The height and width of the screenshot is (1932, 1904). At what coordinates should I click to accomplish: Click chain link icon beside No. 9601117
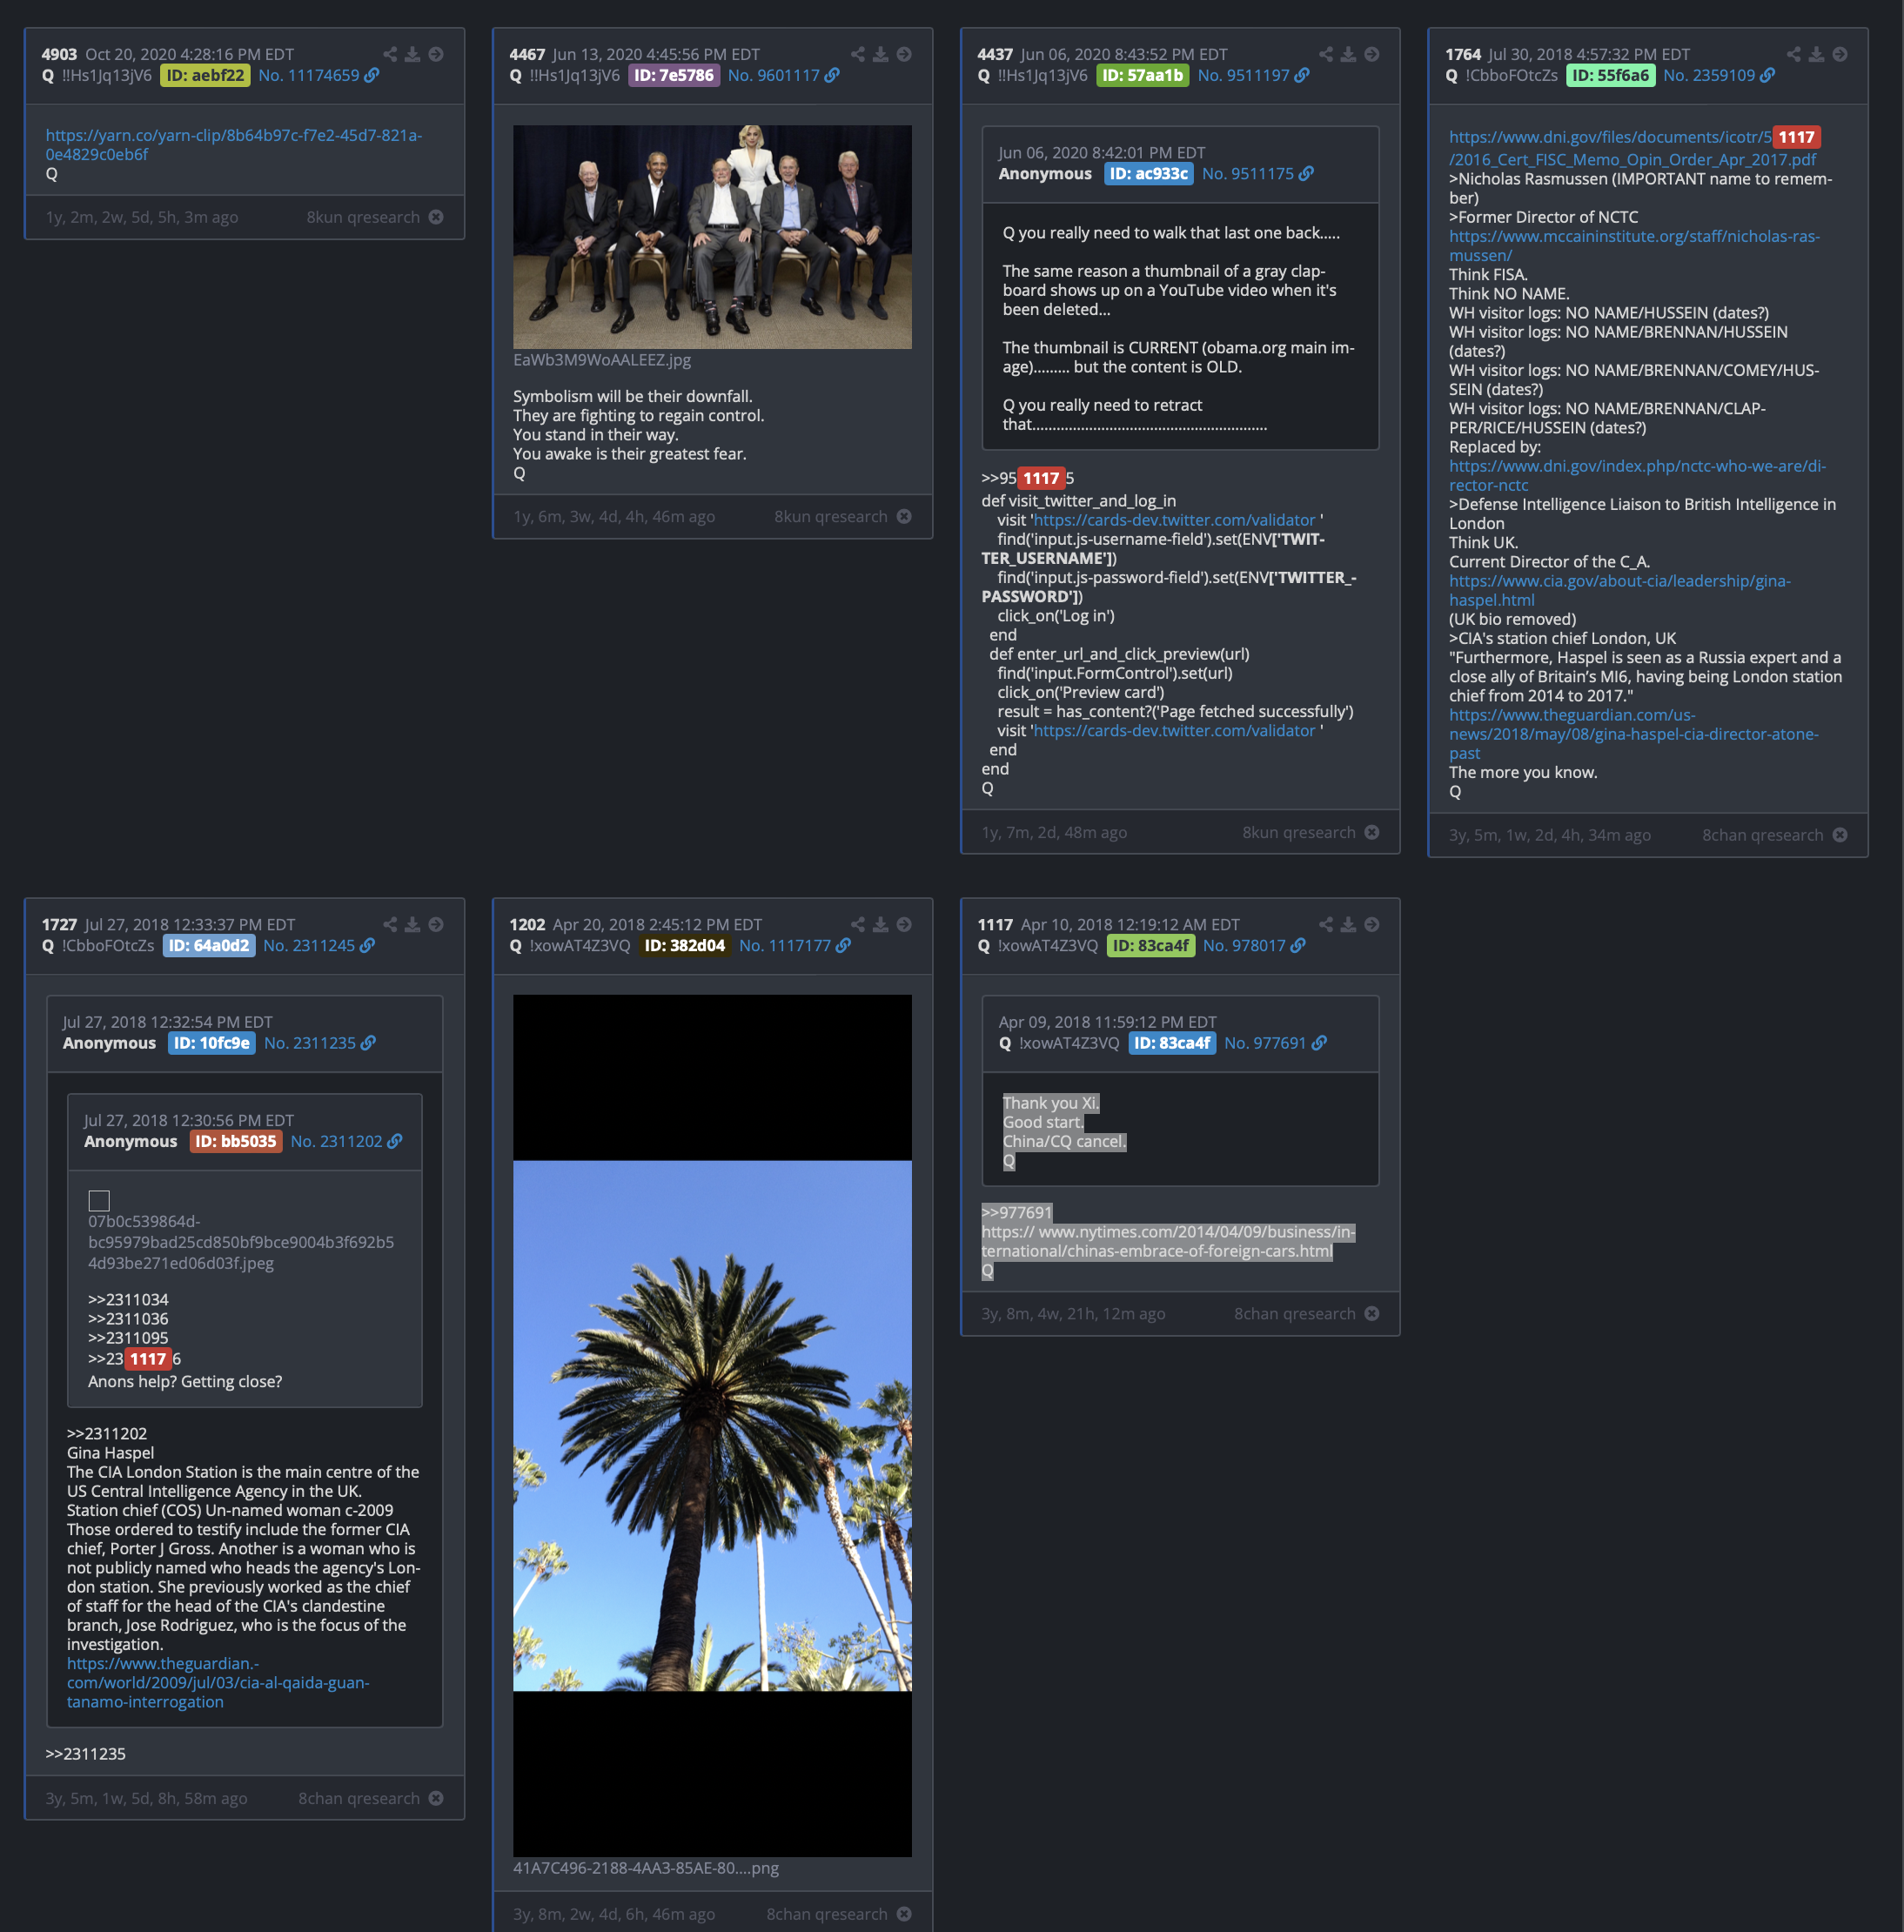click(x=832, y=75)
